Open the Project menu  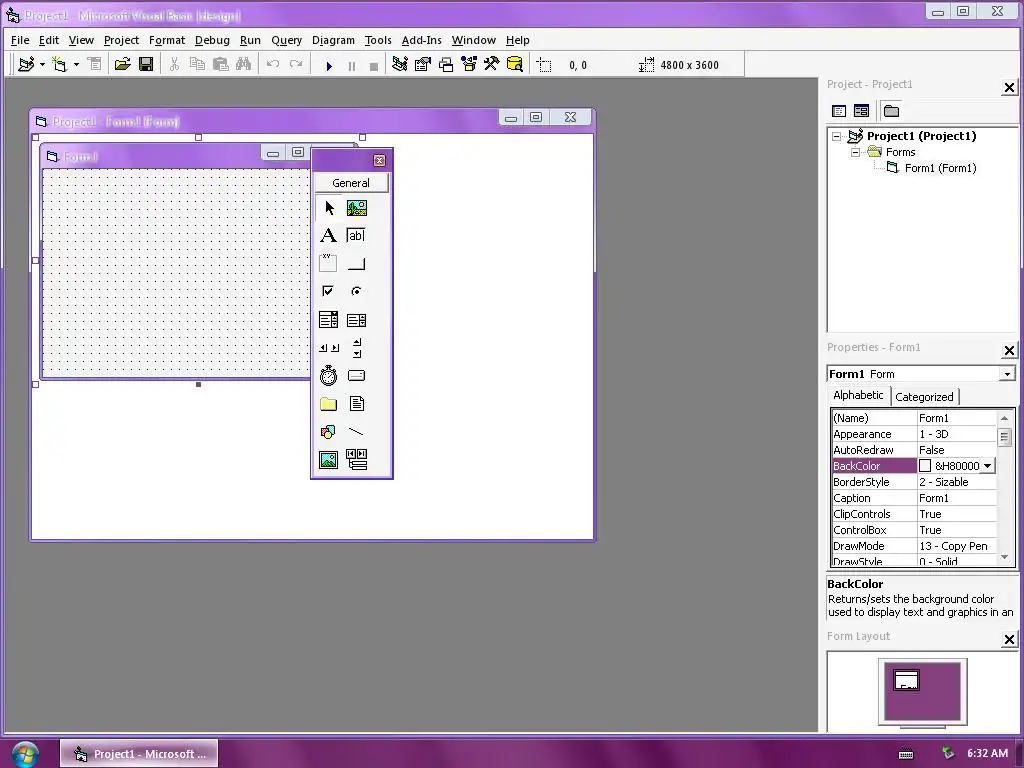point(121,40)
